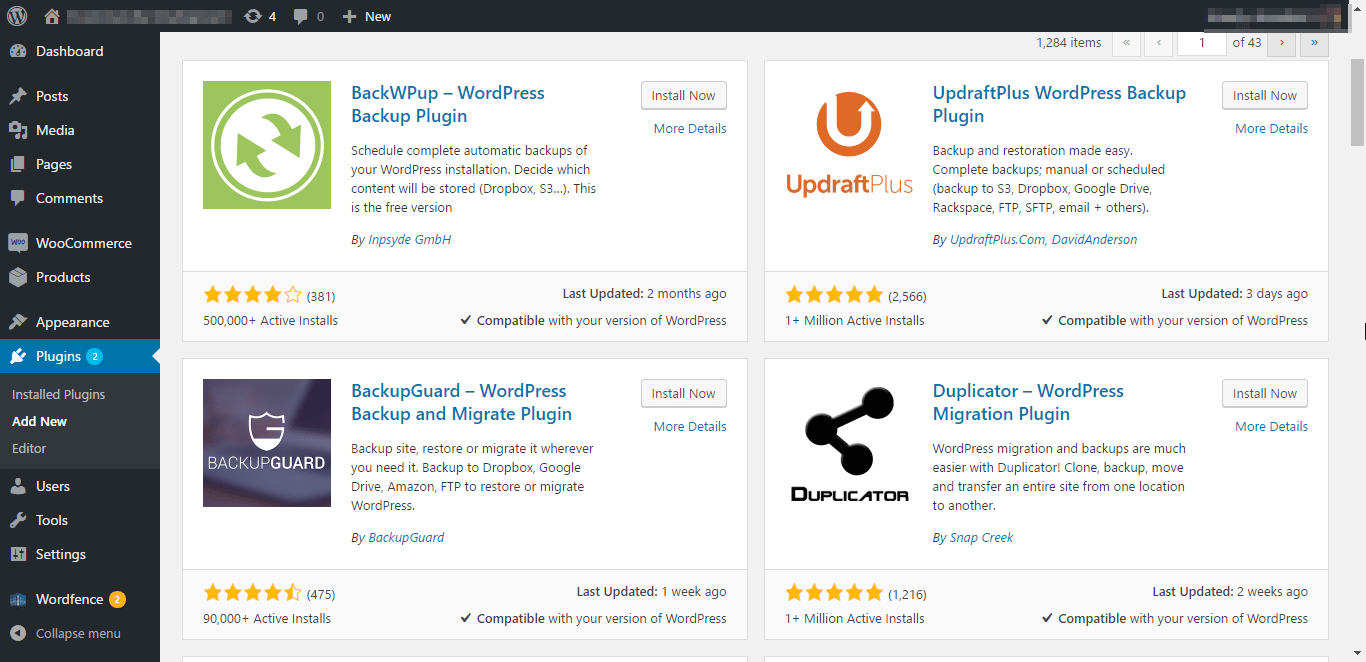Screen dimensions: 1366x662
Task: Click the Media icon in sidebar
Action: click(18, 130)
